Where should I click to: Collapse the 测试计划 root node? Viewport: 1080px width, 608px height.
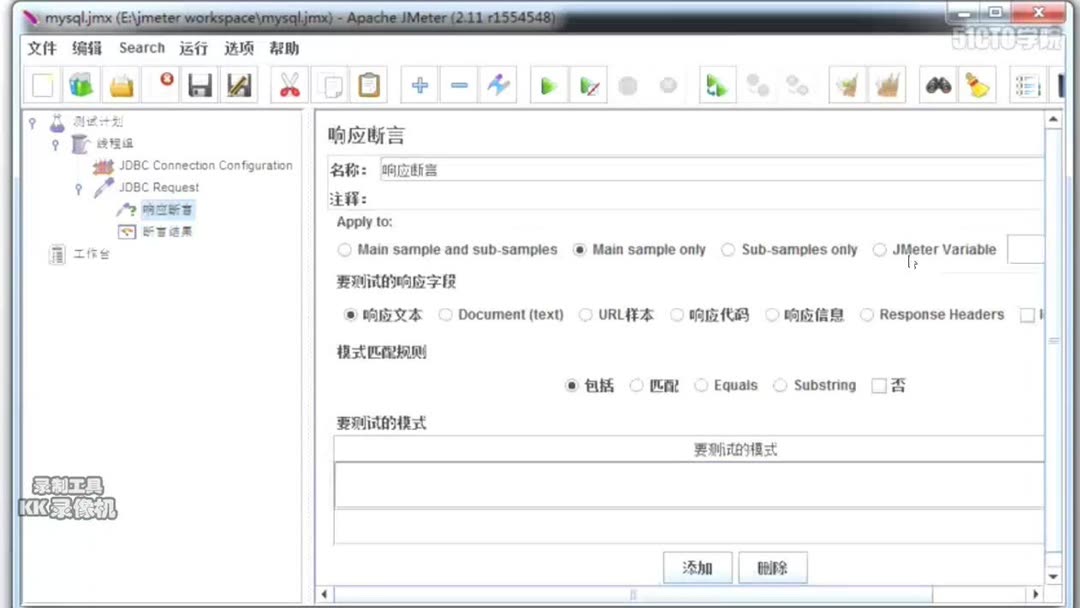click(30, 122)
